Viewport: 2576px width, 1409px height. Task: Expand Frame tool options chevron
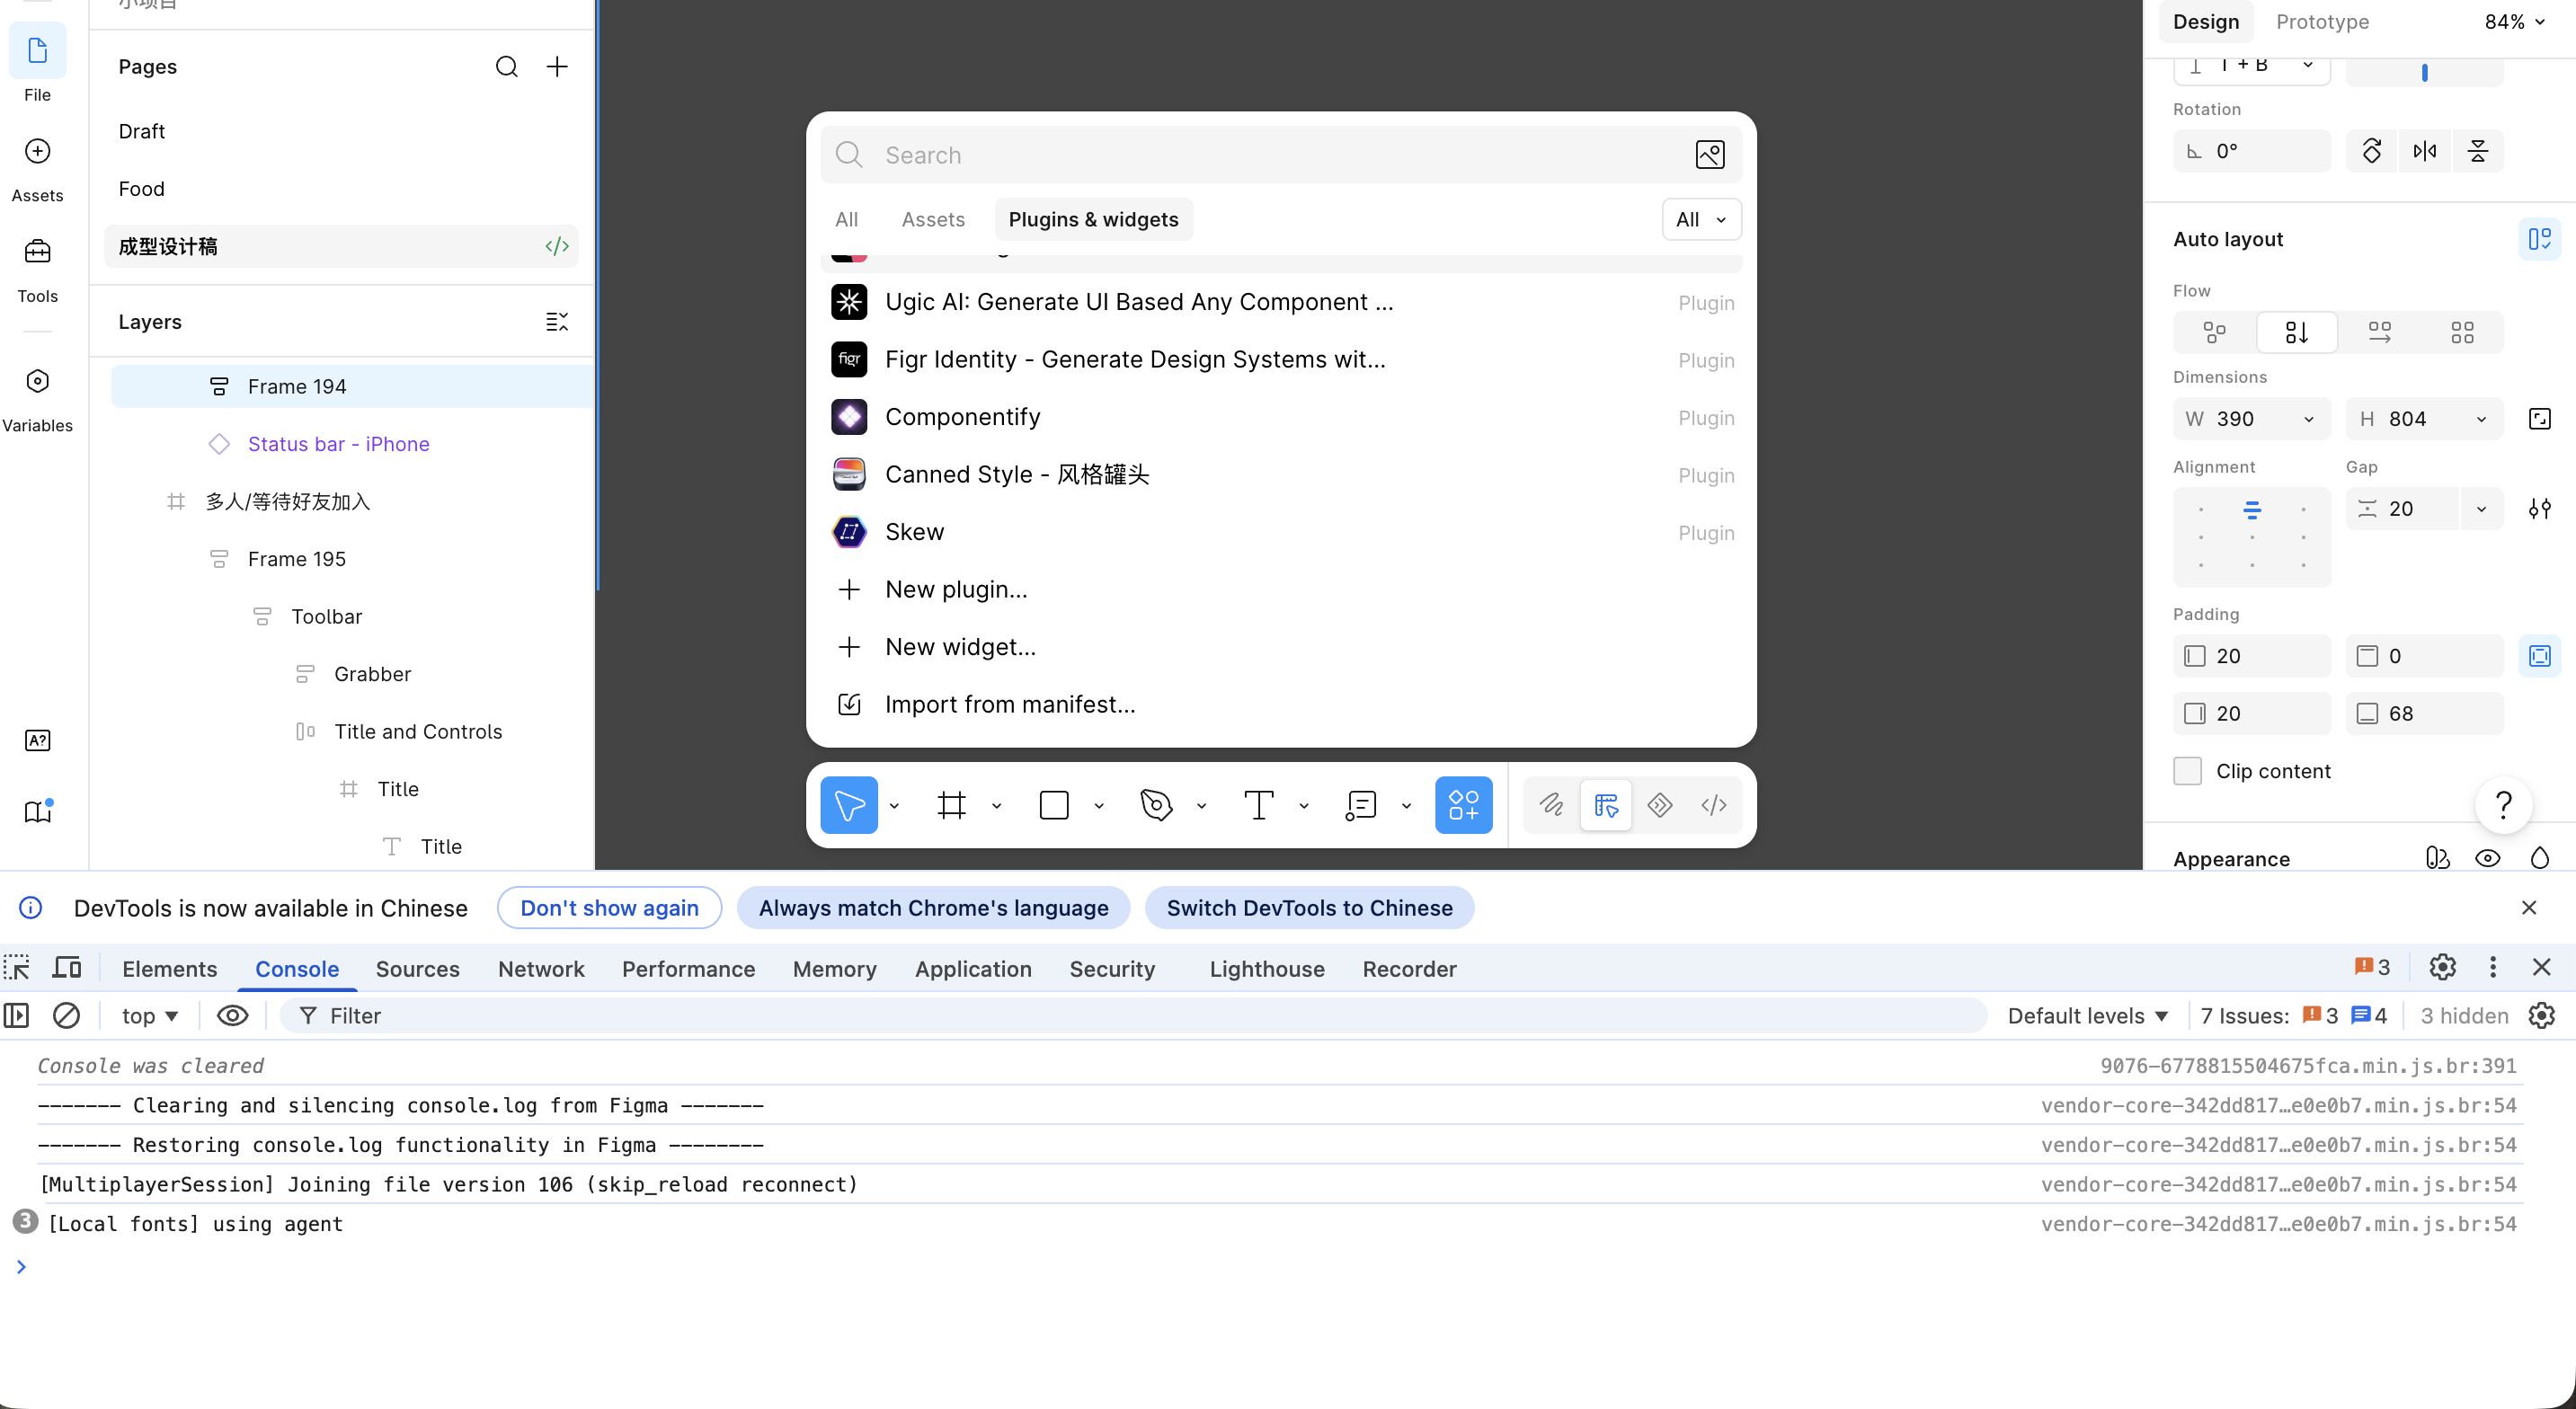tap(997, 806)
